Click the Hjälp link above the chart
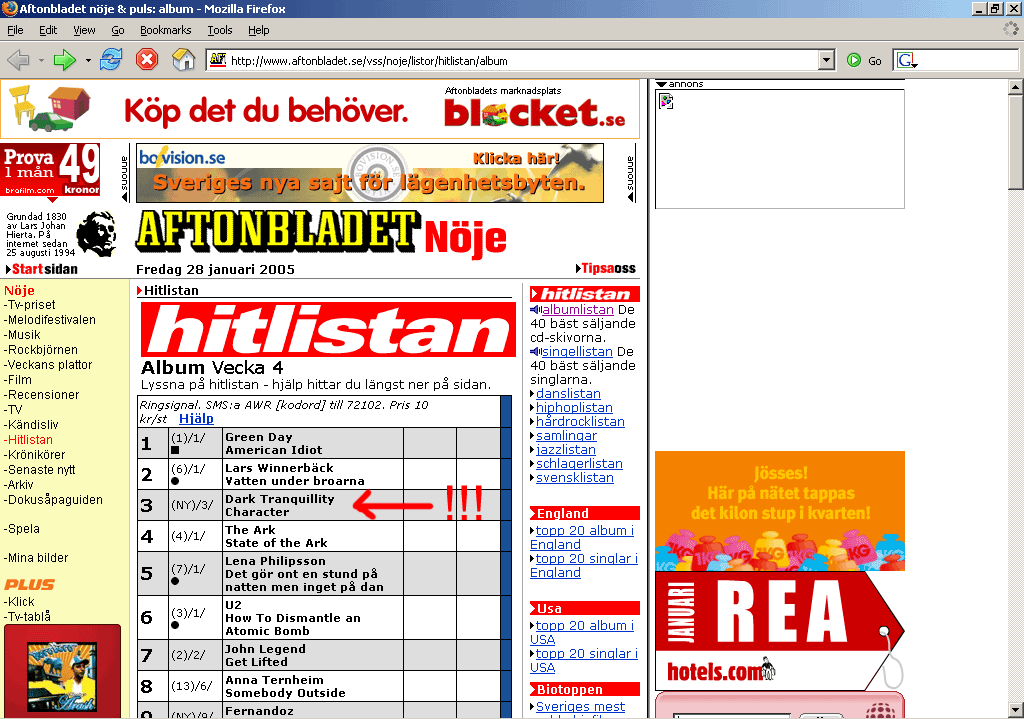Viewport: 1024px width, 719px height. click(x=196, y=419)
